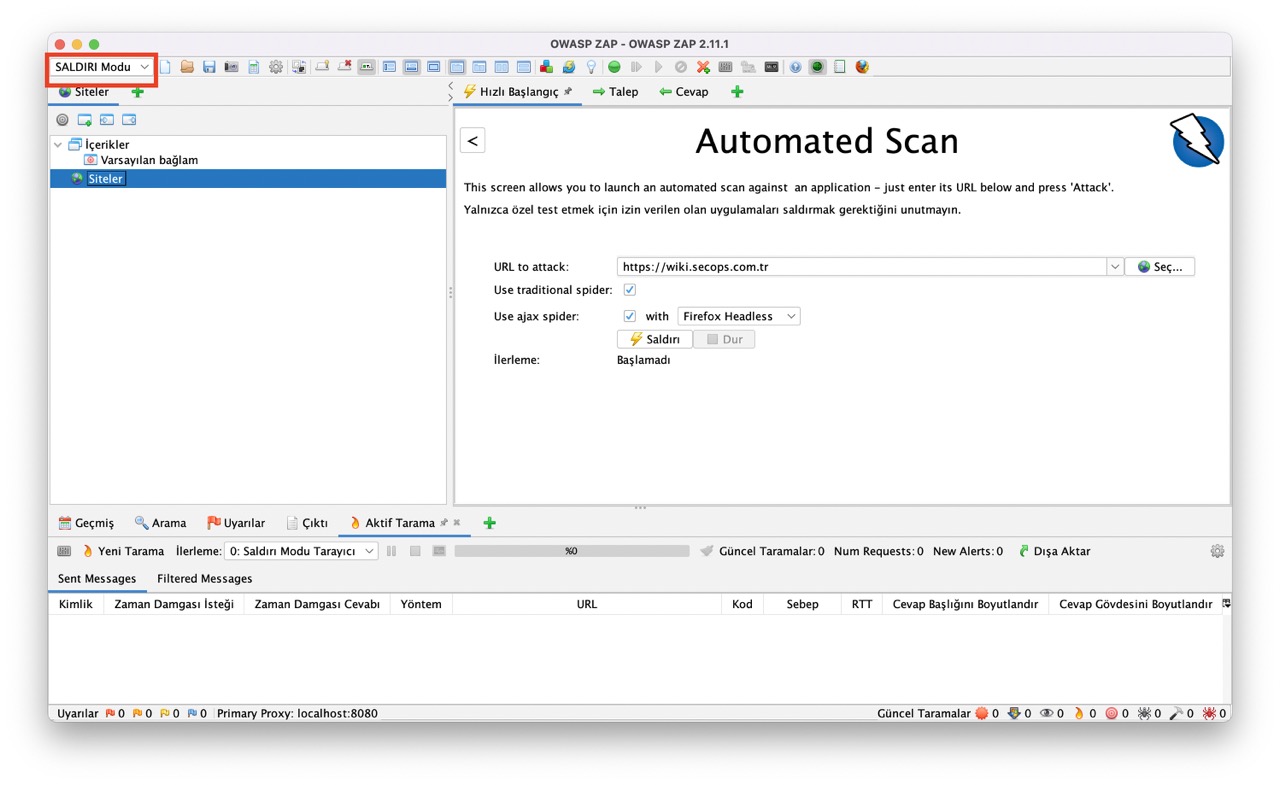
Task: Click the green circle break toggle
Action: (614, 67)
